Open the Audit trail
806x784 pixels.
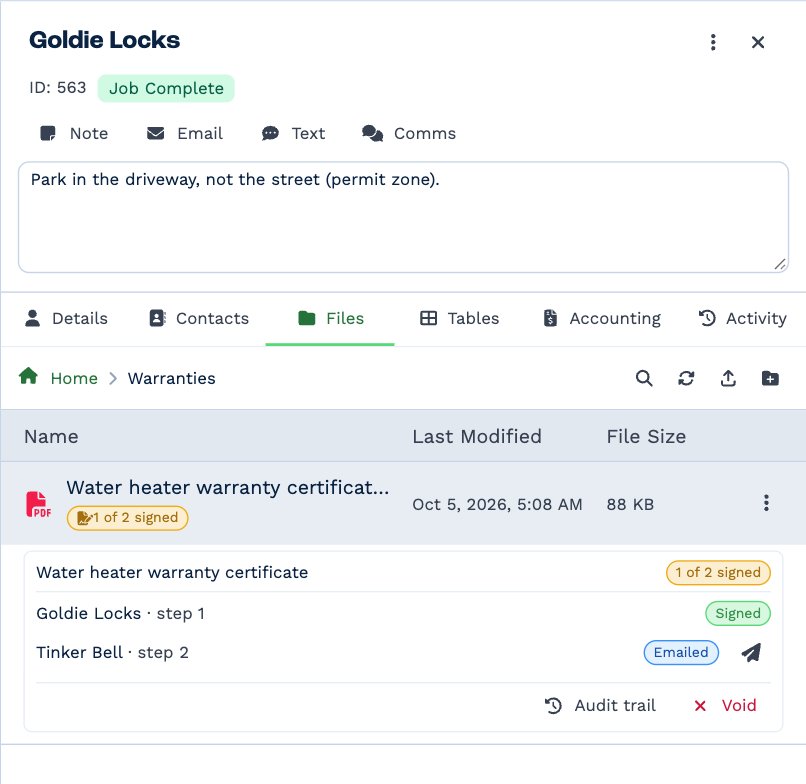point(600,705)
